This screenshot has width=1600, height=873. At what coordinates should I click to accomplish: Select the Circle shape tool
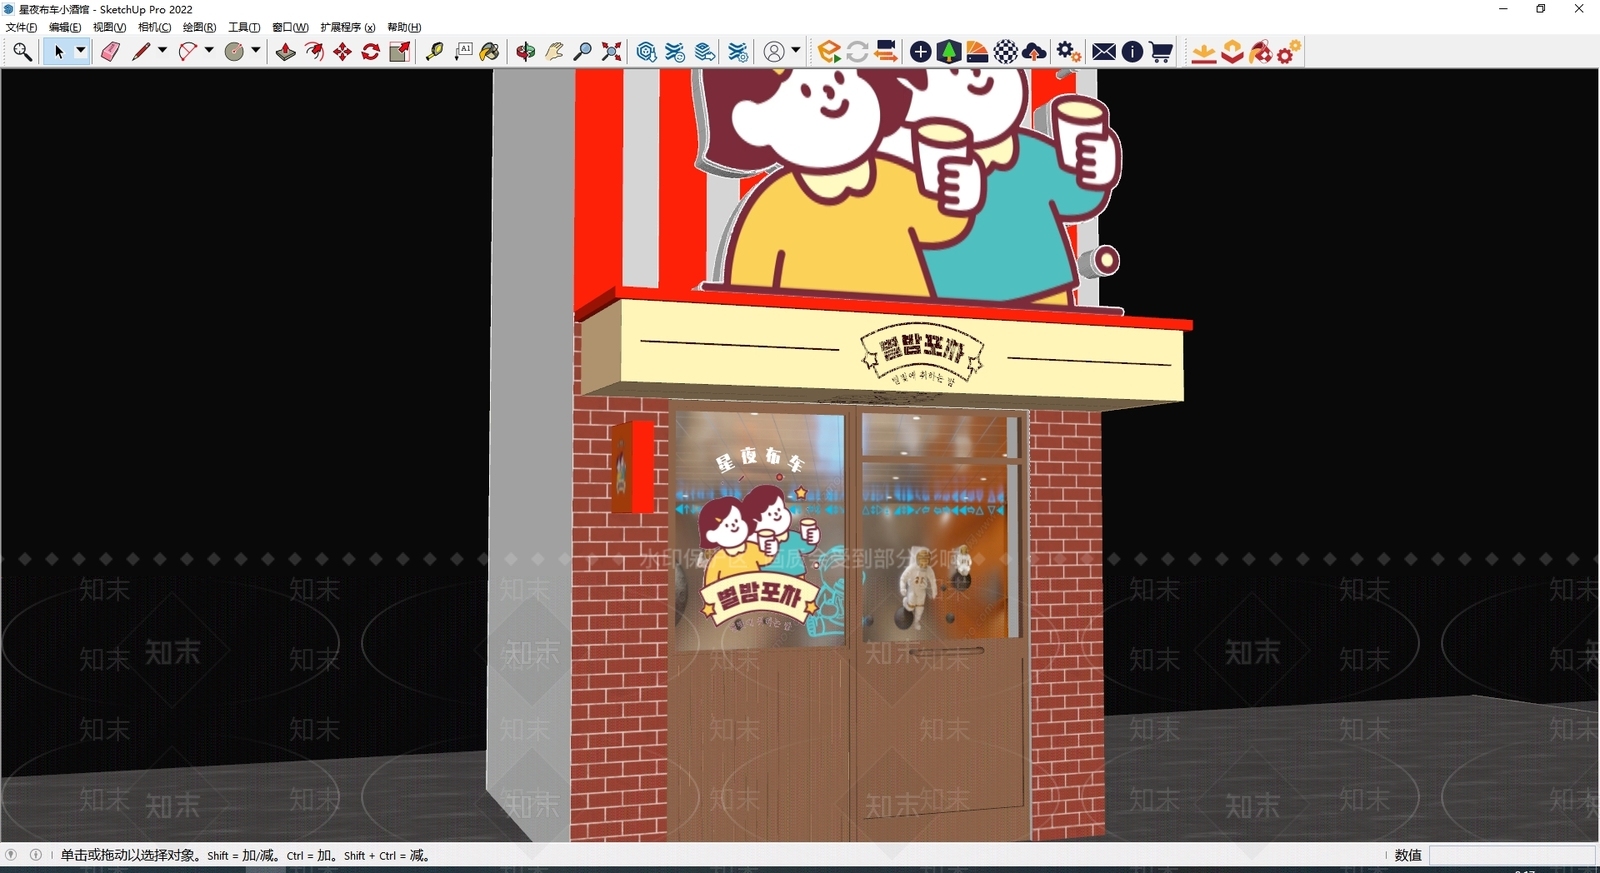pos(234,52)
